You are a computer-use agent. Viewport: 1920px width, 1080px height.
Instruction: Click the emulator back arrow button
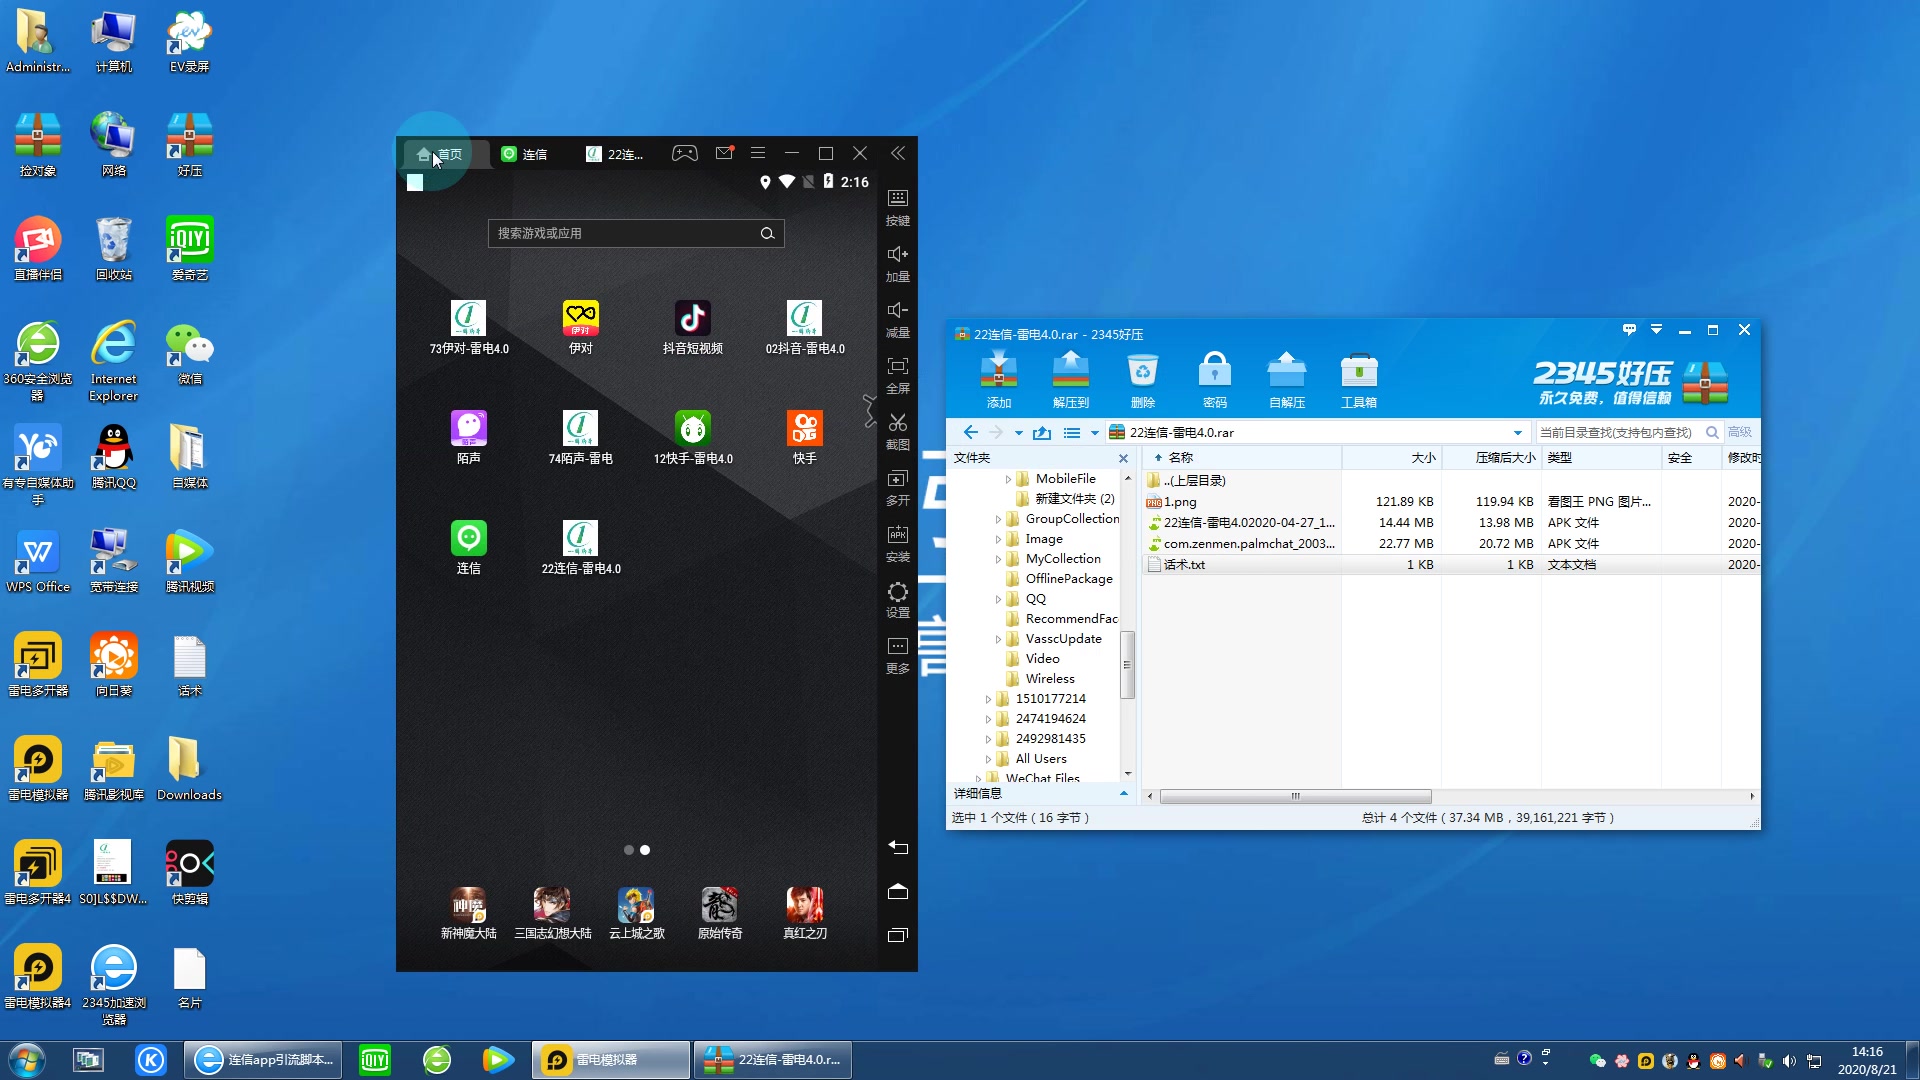898,847
